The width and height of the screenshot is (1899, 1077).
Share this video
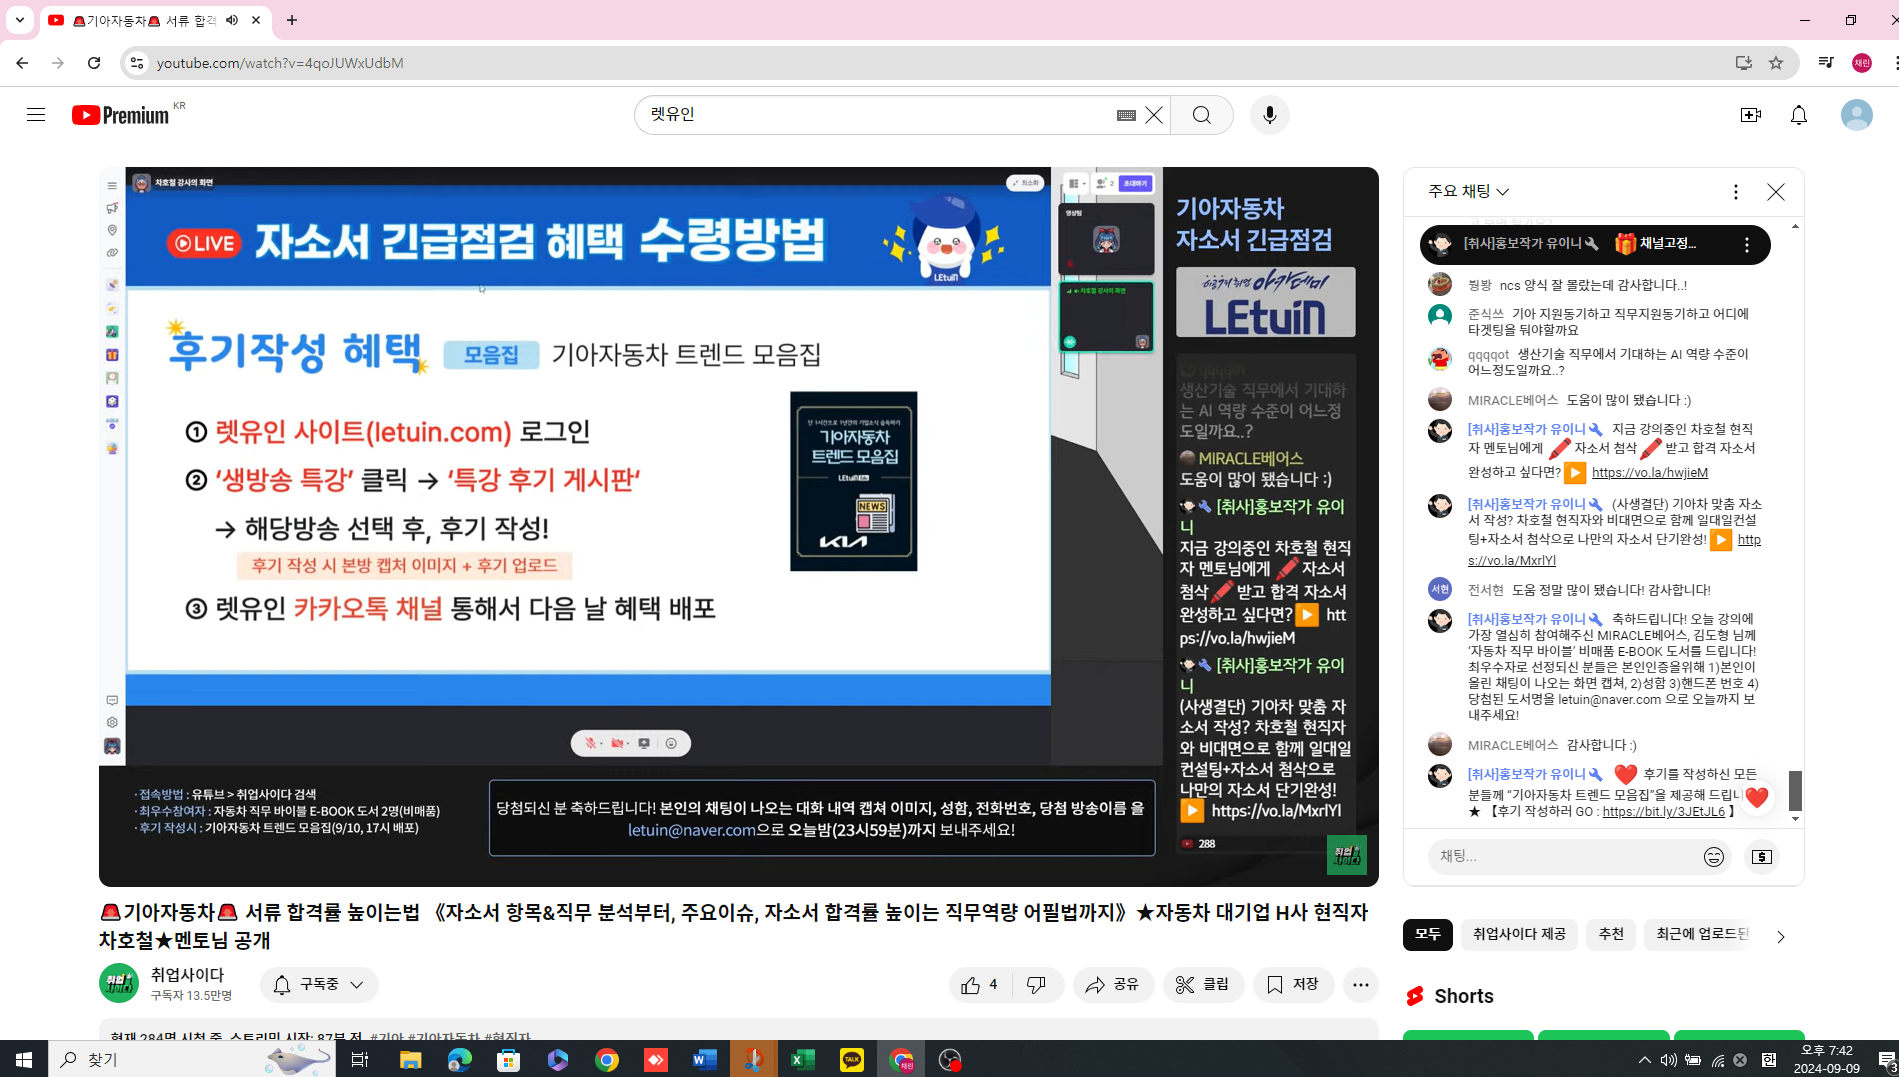tap(1113, 985)
